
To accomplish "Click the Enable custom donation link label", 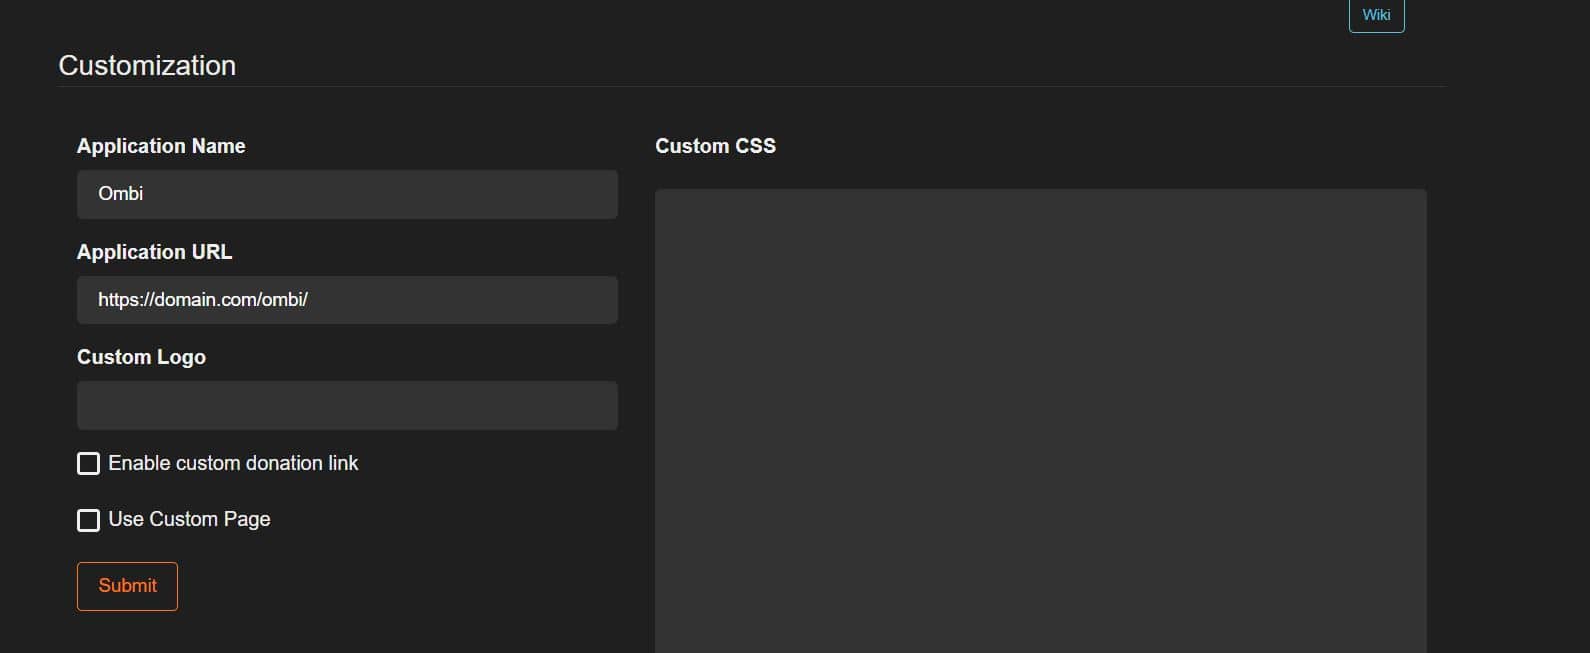I will pos(234,463).
